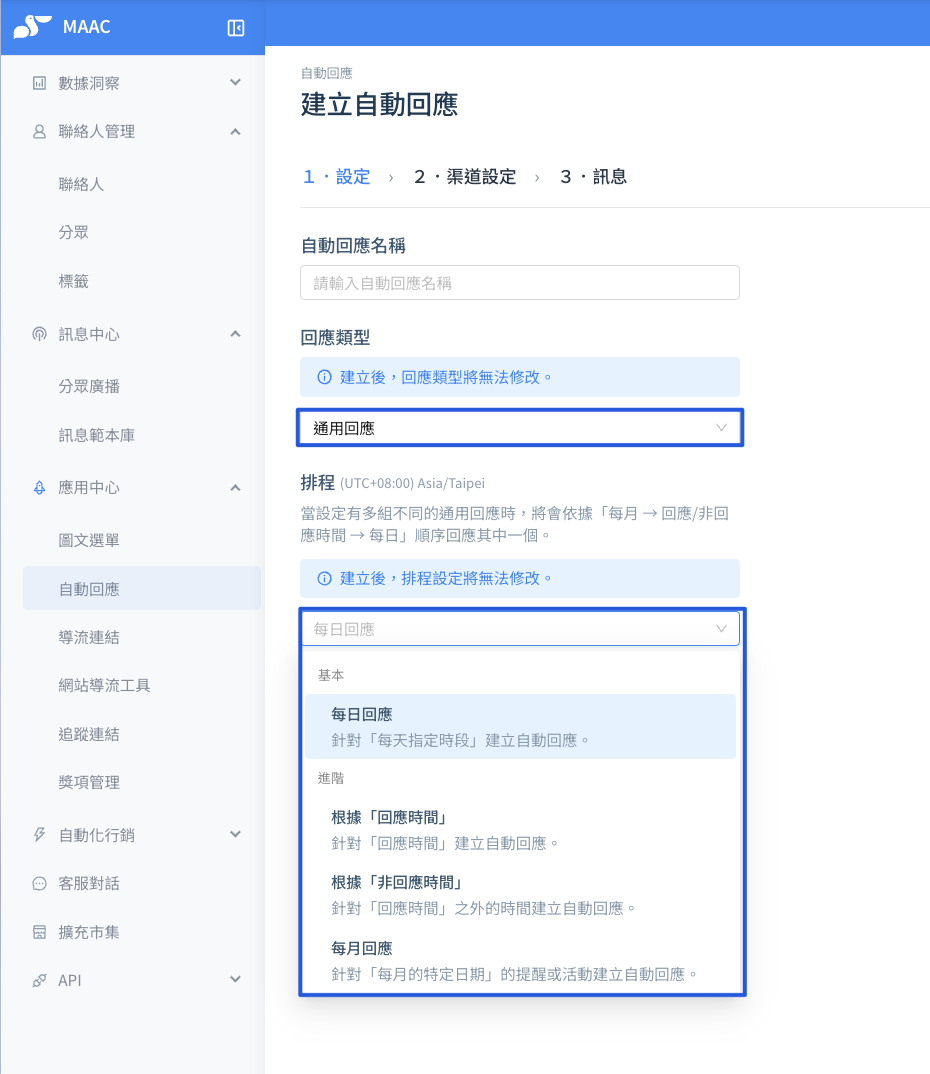Click the MAAC bird logo
This screenshot has height=1074, width=930.
(32, 27)
